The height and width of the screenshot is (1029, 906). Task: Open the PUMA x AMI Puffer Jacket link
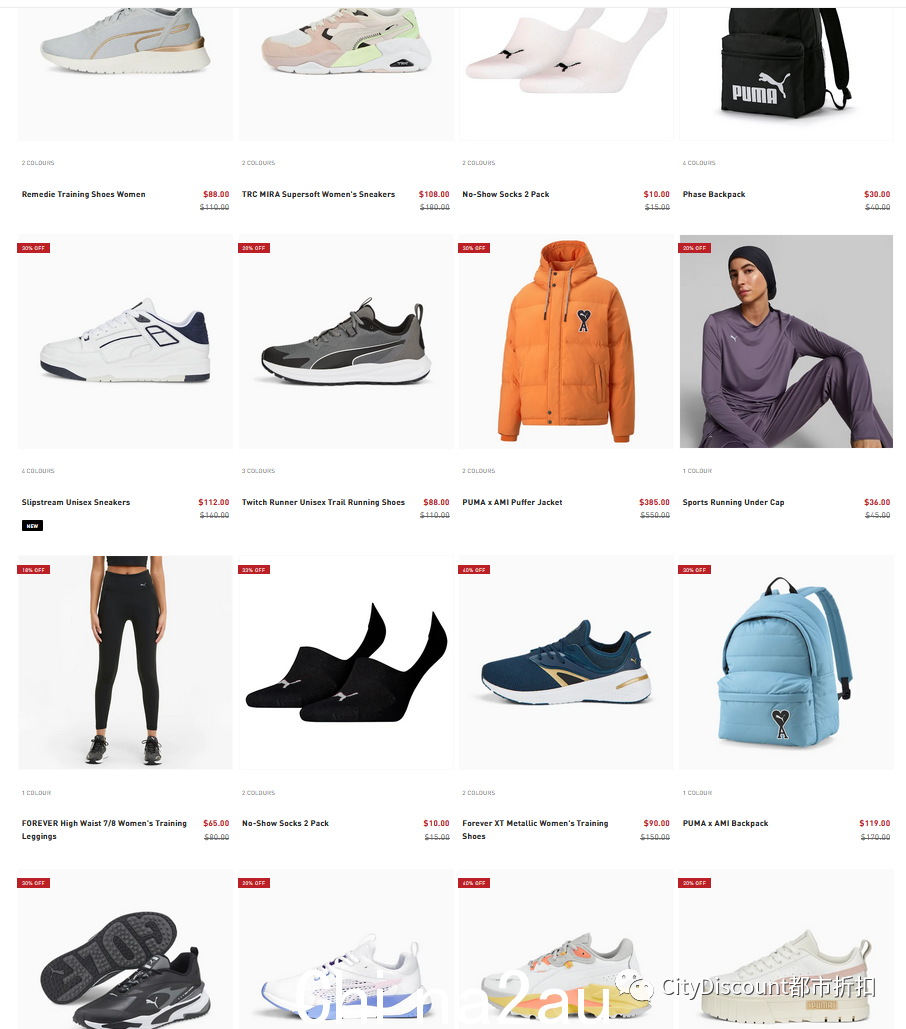click(512, 502)
